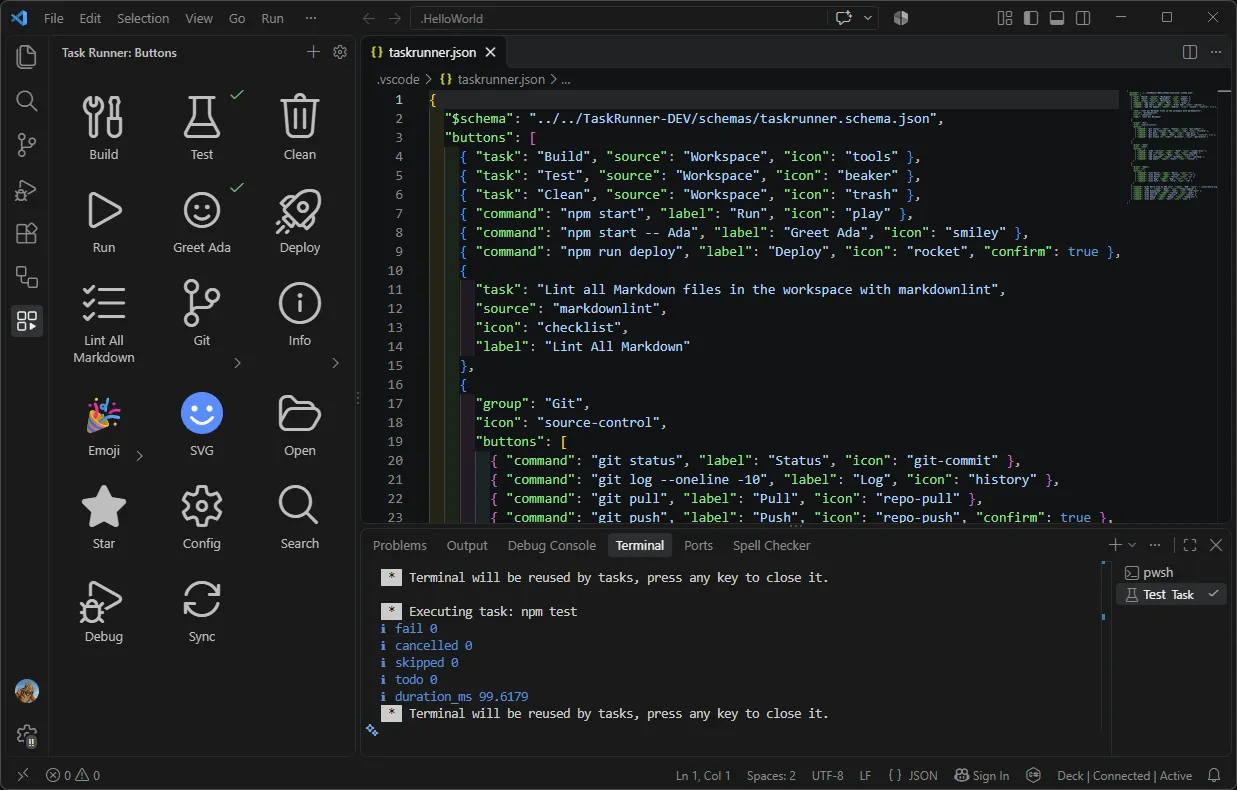Click the UTF-8 encoding indicator
The image size is (1237, 790).
tap(828, 775)
